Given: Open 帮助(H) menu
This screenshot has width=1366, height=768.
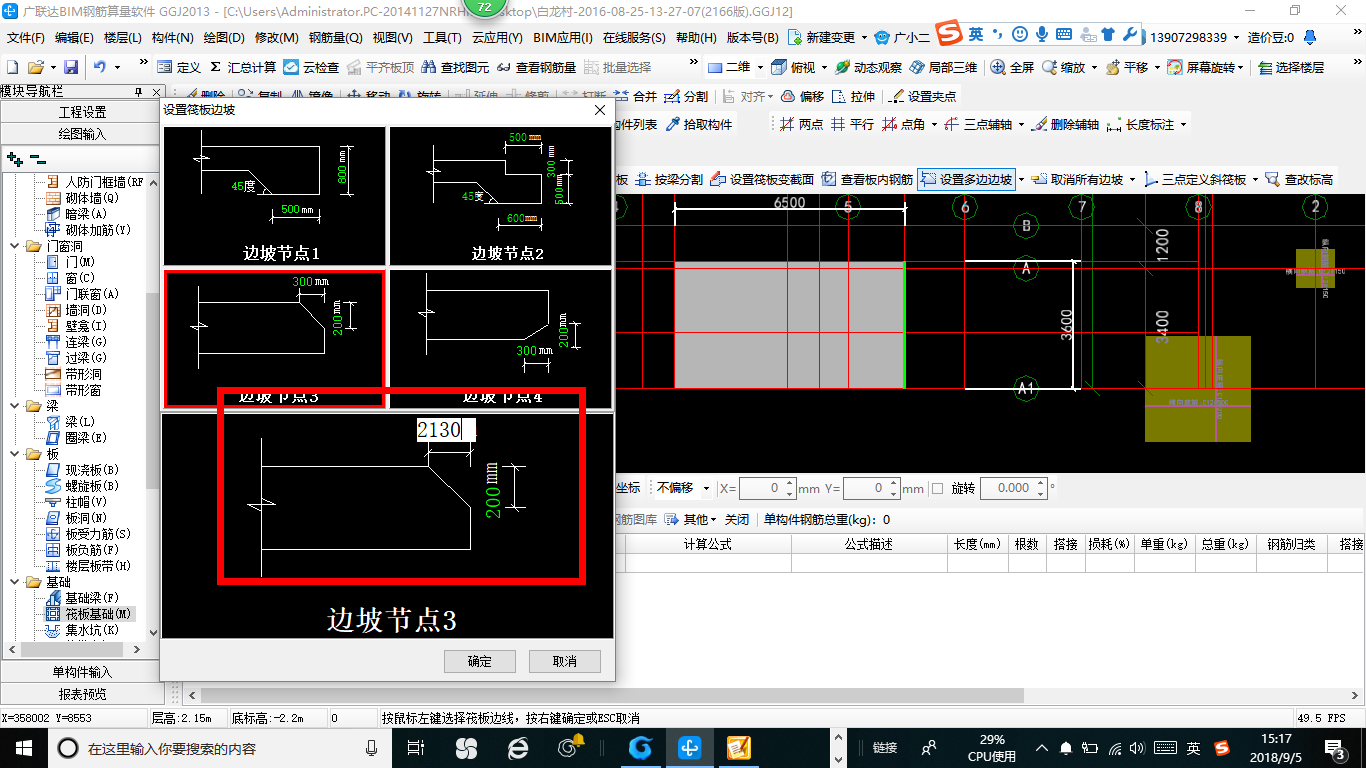Looking at the screenshot, I should point(696,38).
